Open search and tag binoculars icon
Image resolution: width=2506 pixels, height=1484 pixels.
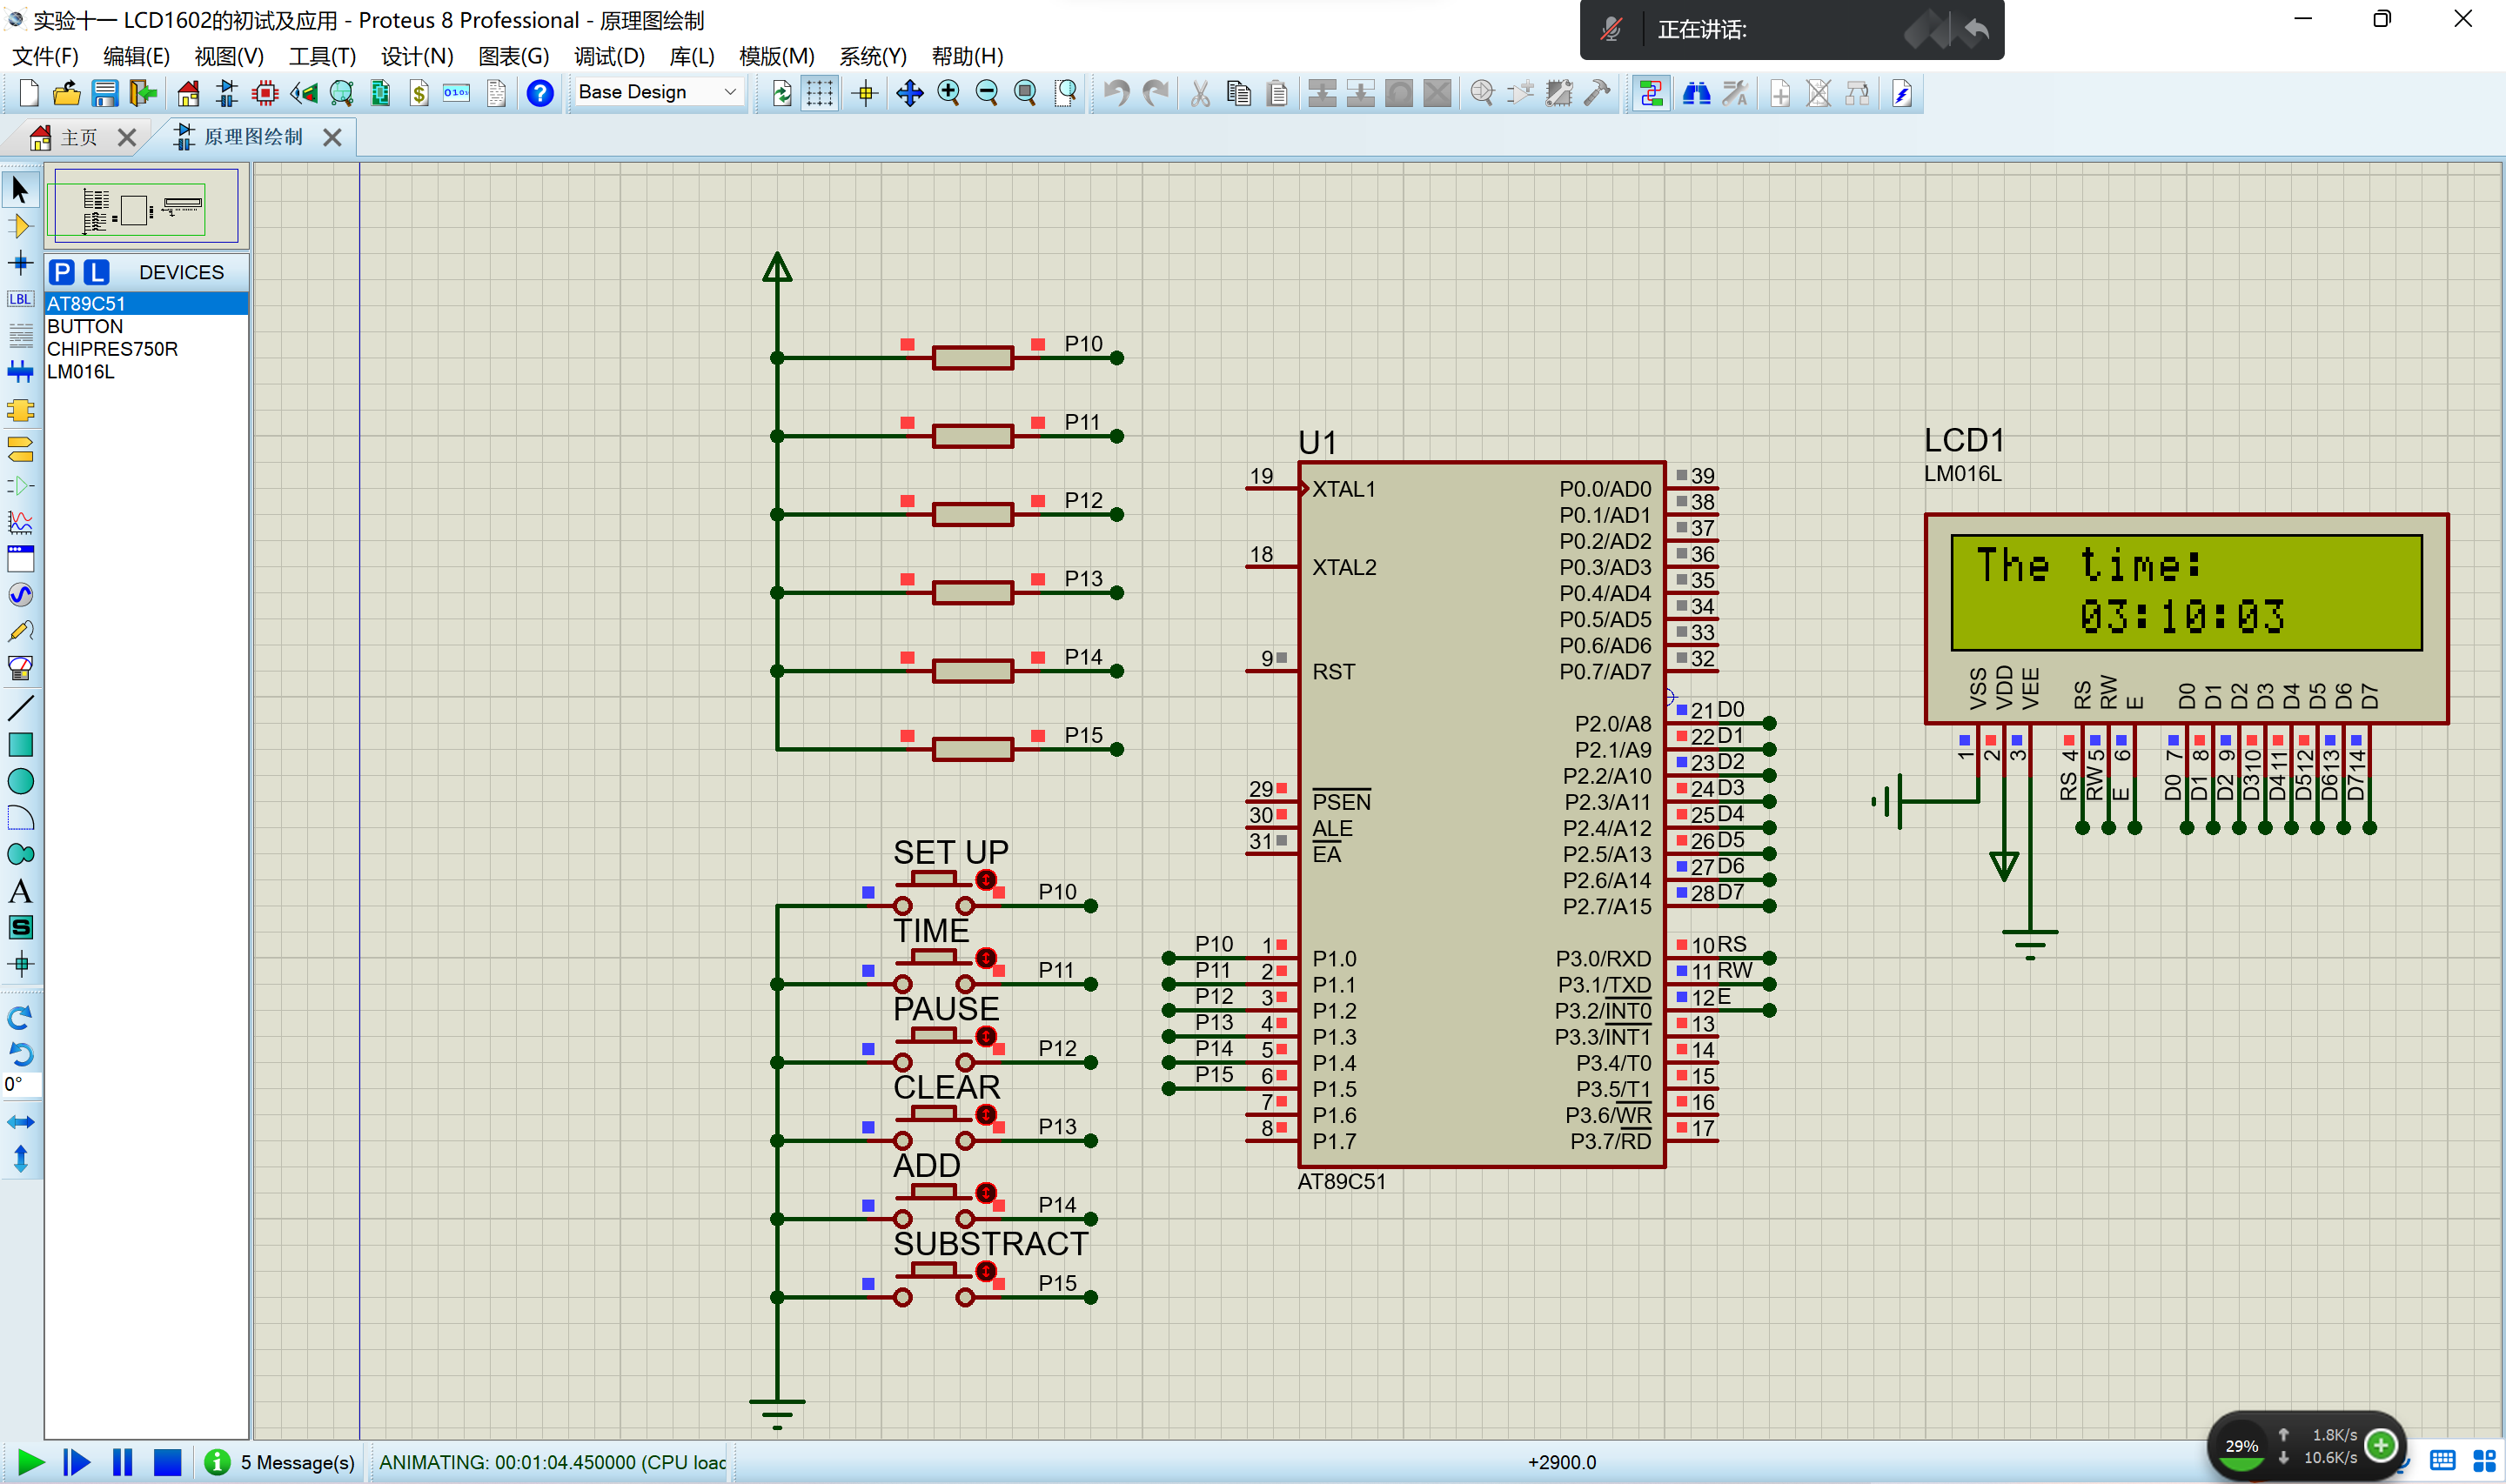pyautogui.click(x=1696, y=93)
